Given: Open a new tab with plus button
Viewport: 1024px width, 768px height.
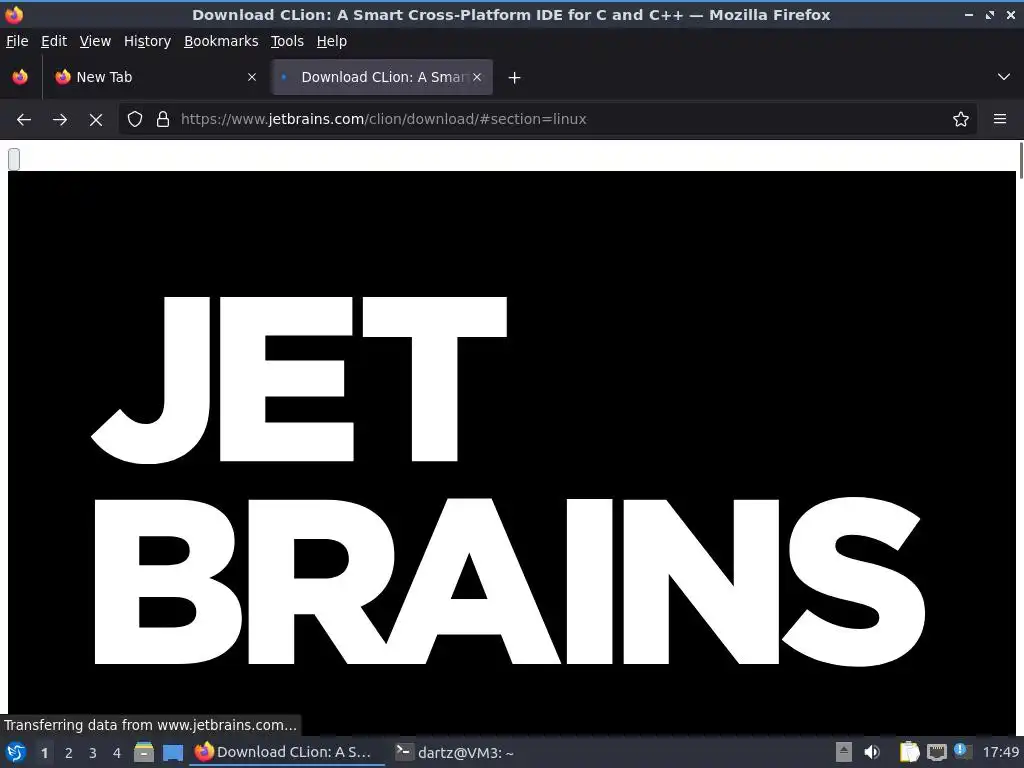Looking at the screenshot, I should pos(515,78).
